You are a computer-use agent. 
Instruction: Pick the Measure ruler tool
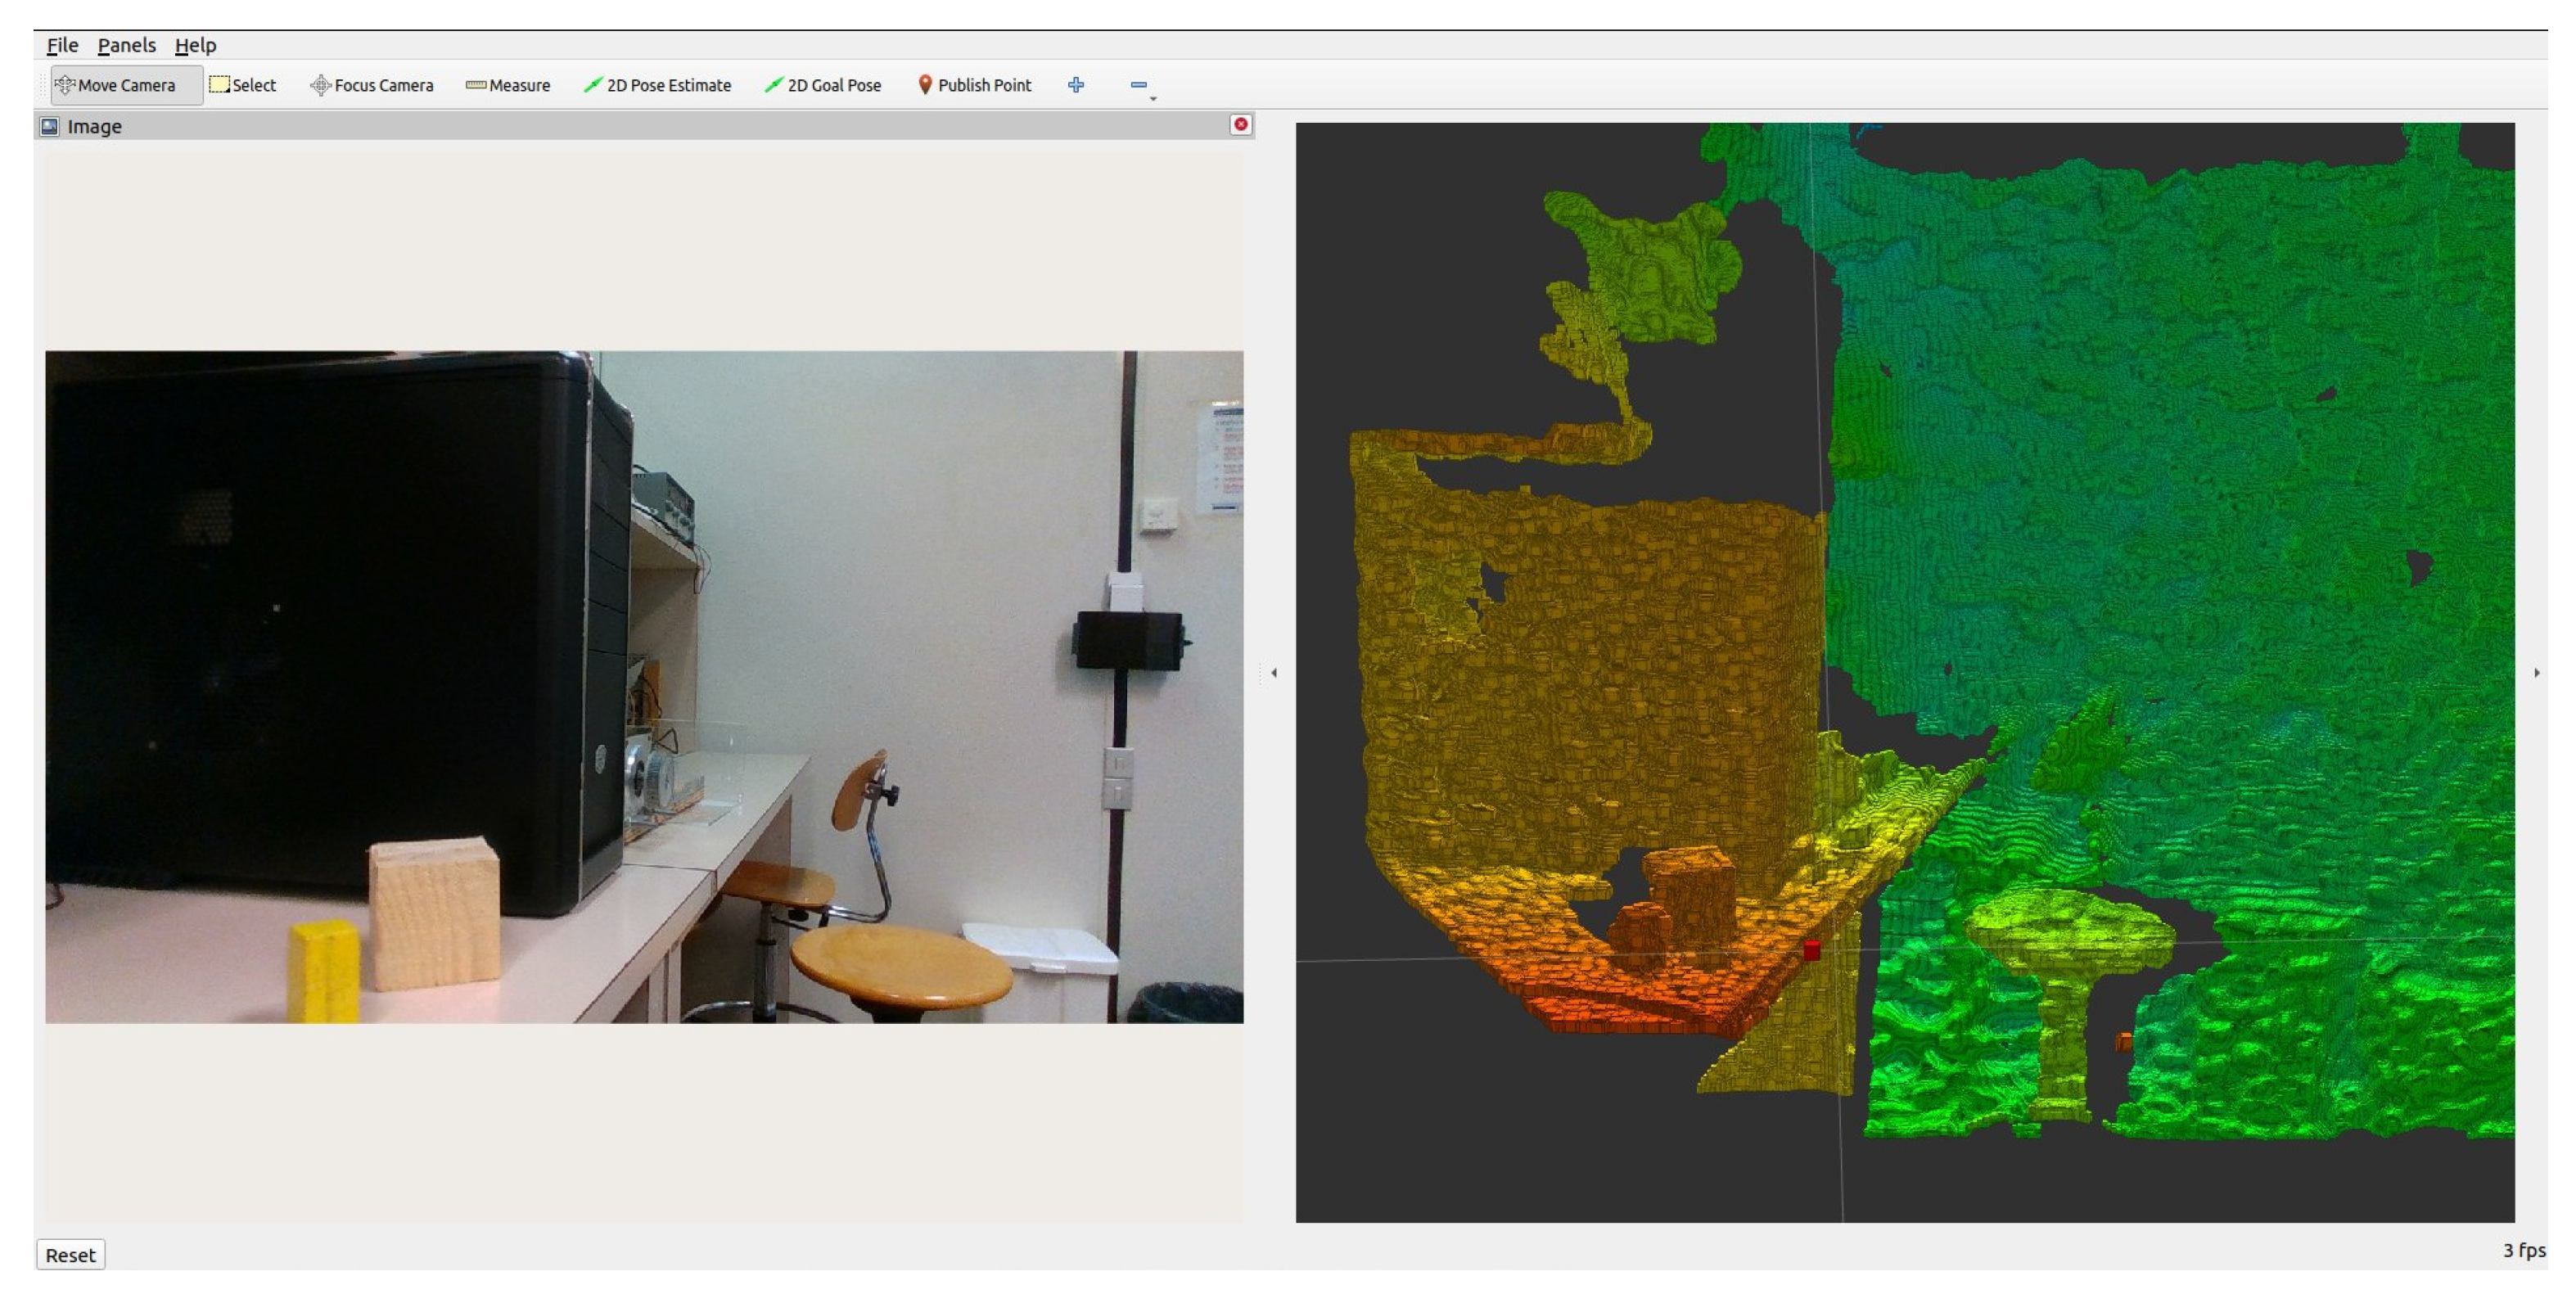[x=508, y=86]
